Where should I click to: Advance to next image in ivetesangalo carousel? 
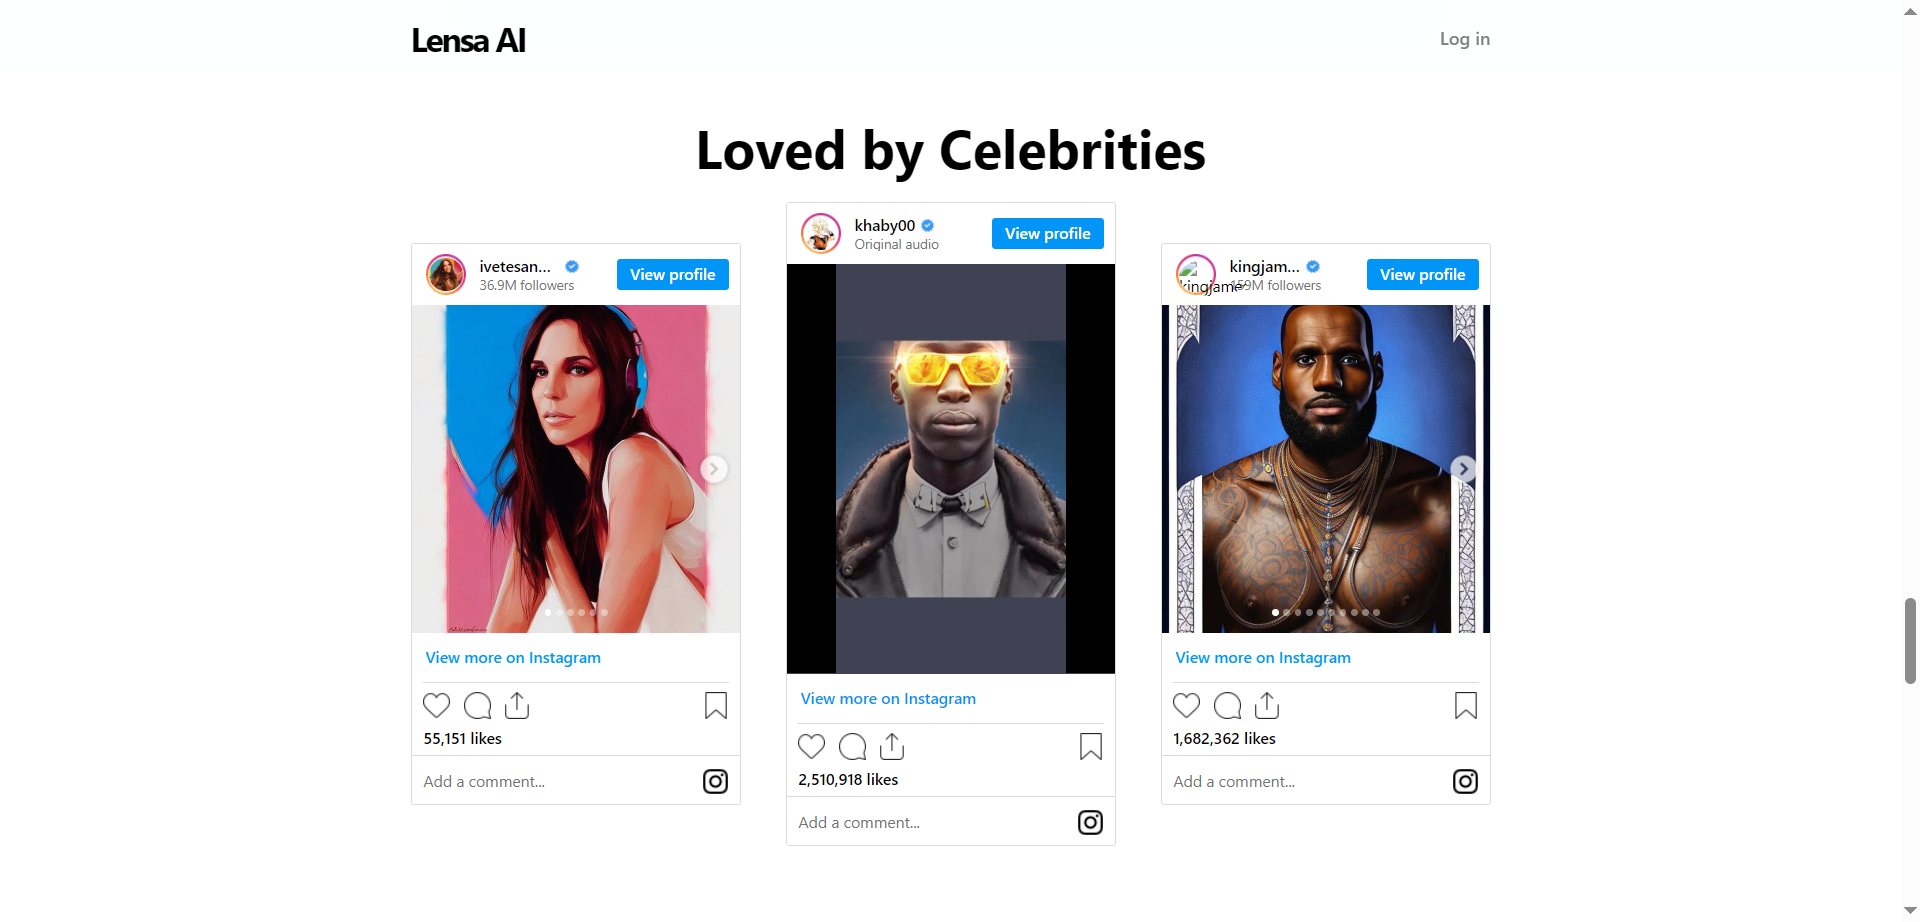pos(714,469)
